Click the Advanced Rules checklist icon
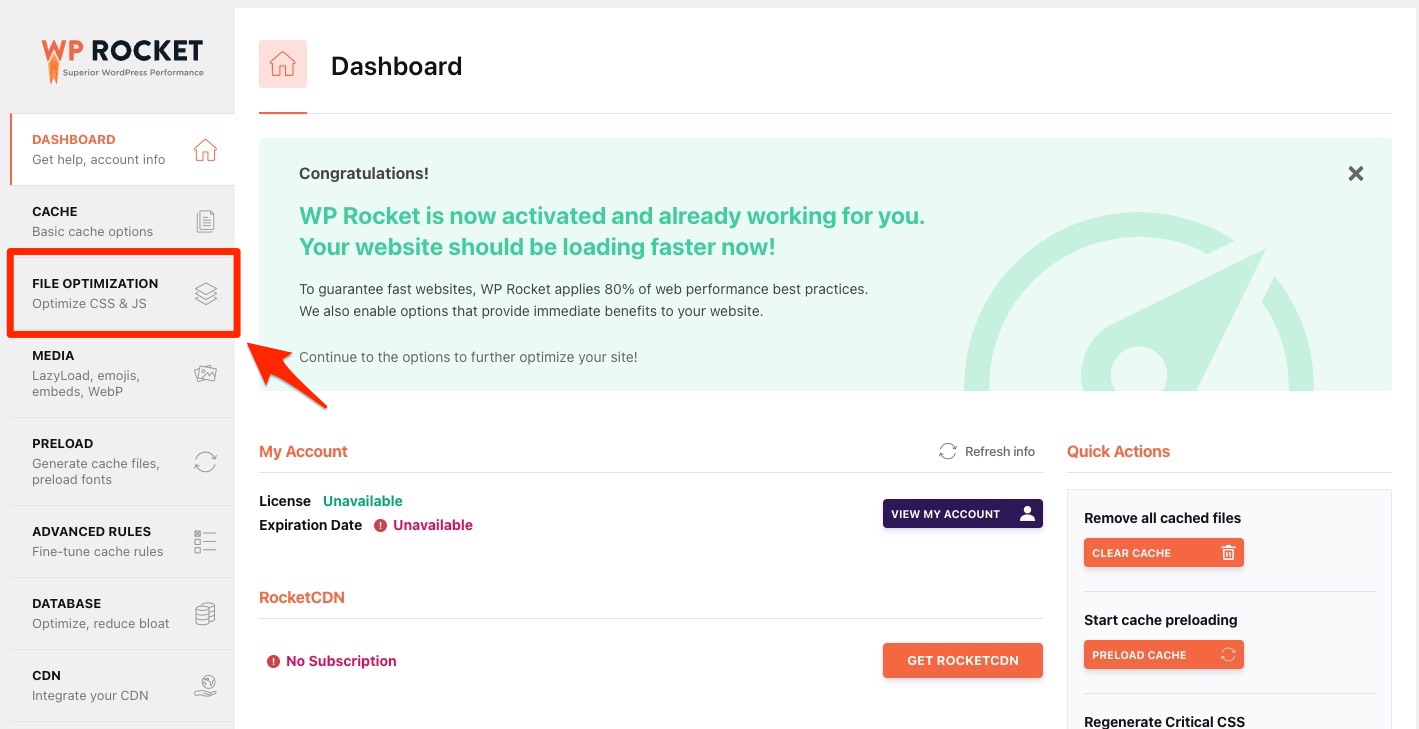This screenshot has width=1419, height=729. coord(205,541)
